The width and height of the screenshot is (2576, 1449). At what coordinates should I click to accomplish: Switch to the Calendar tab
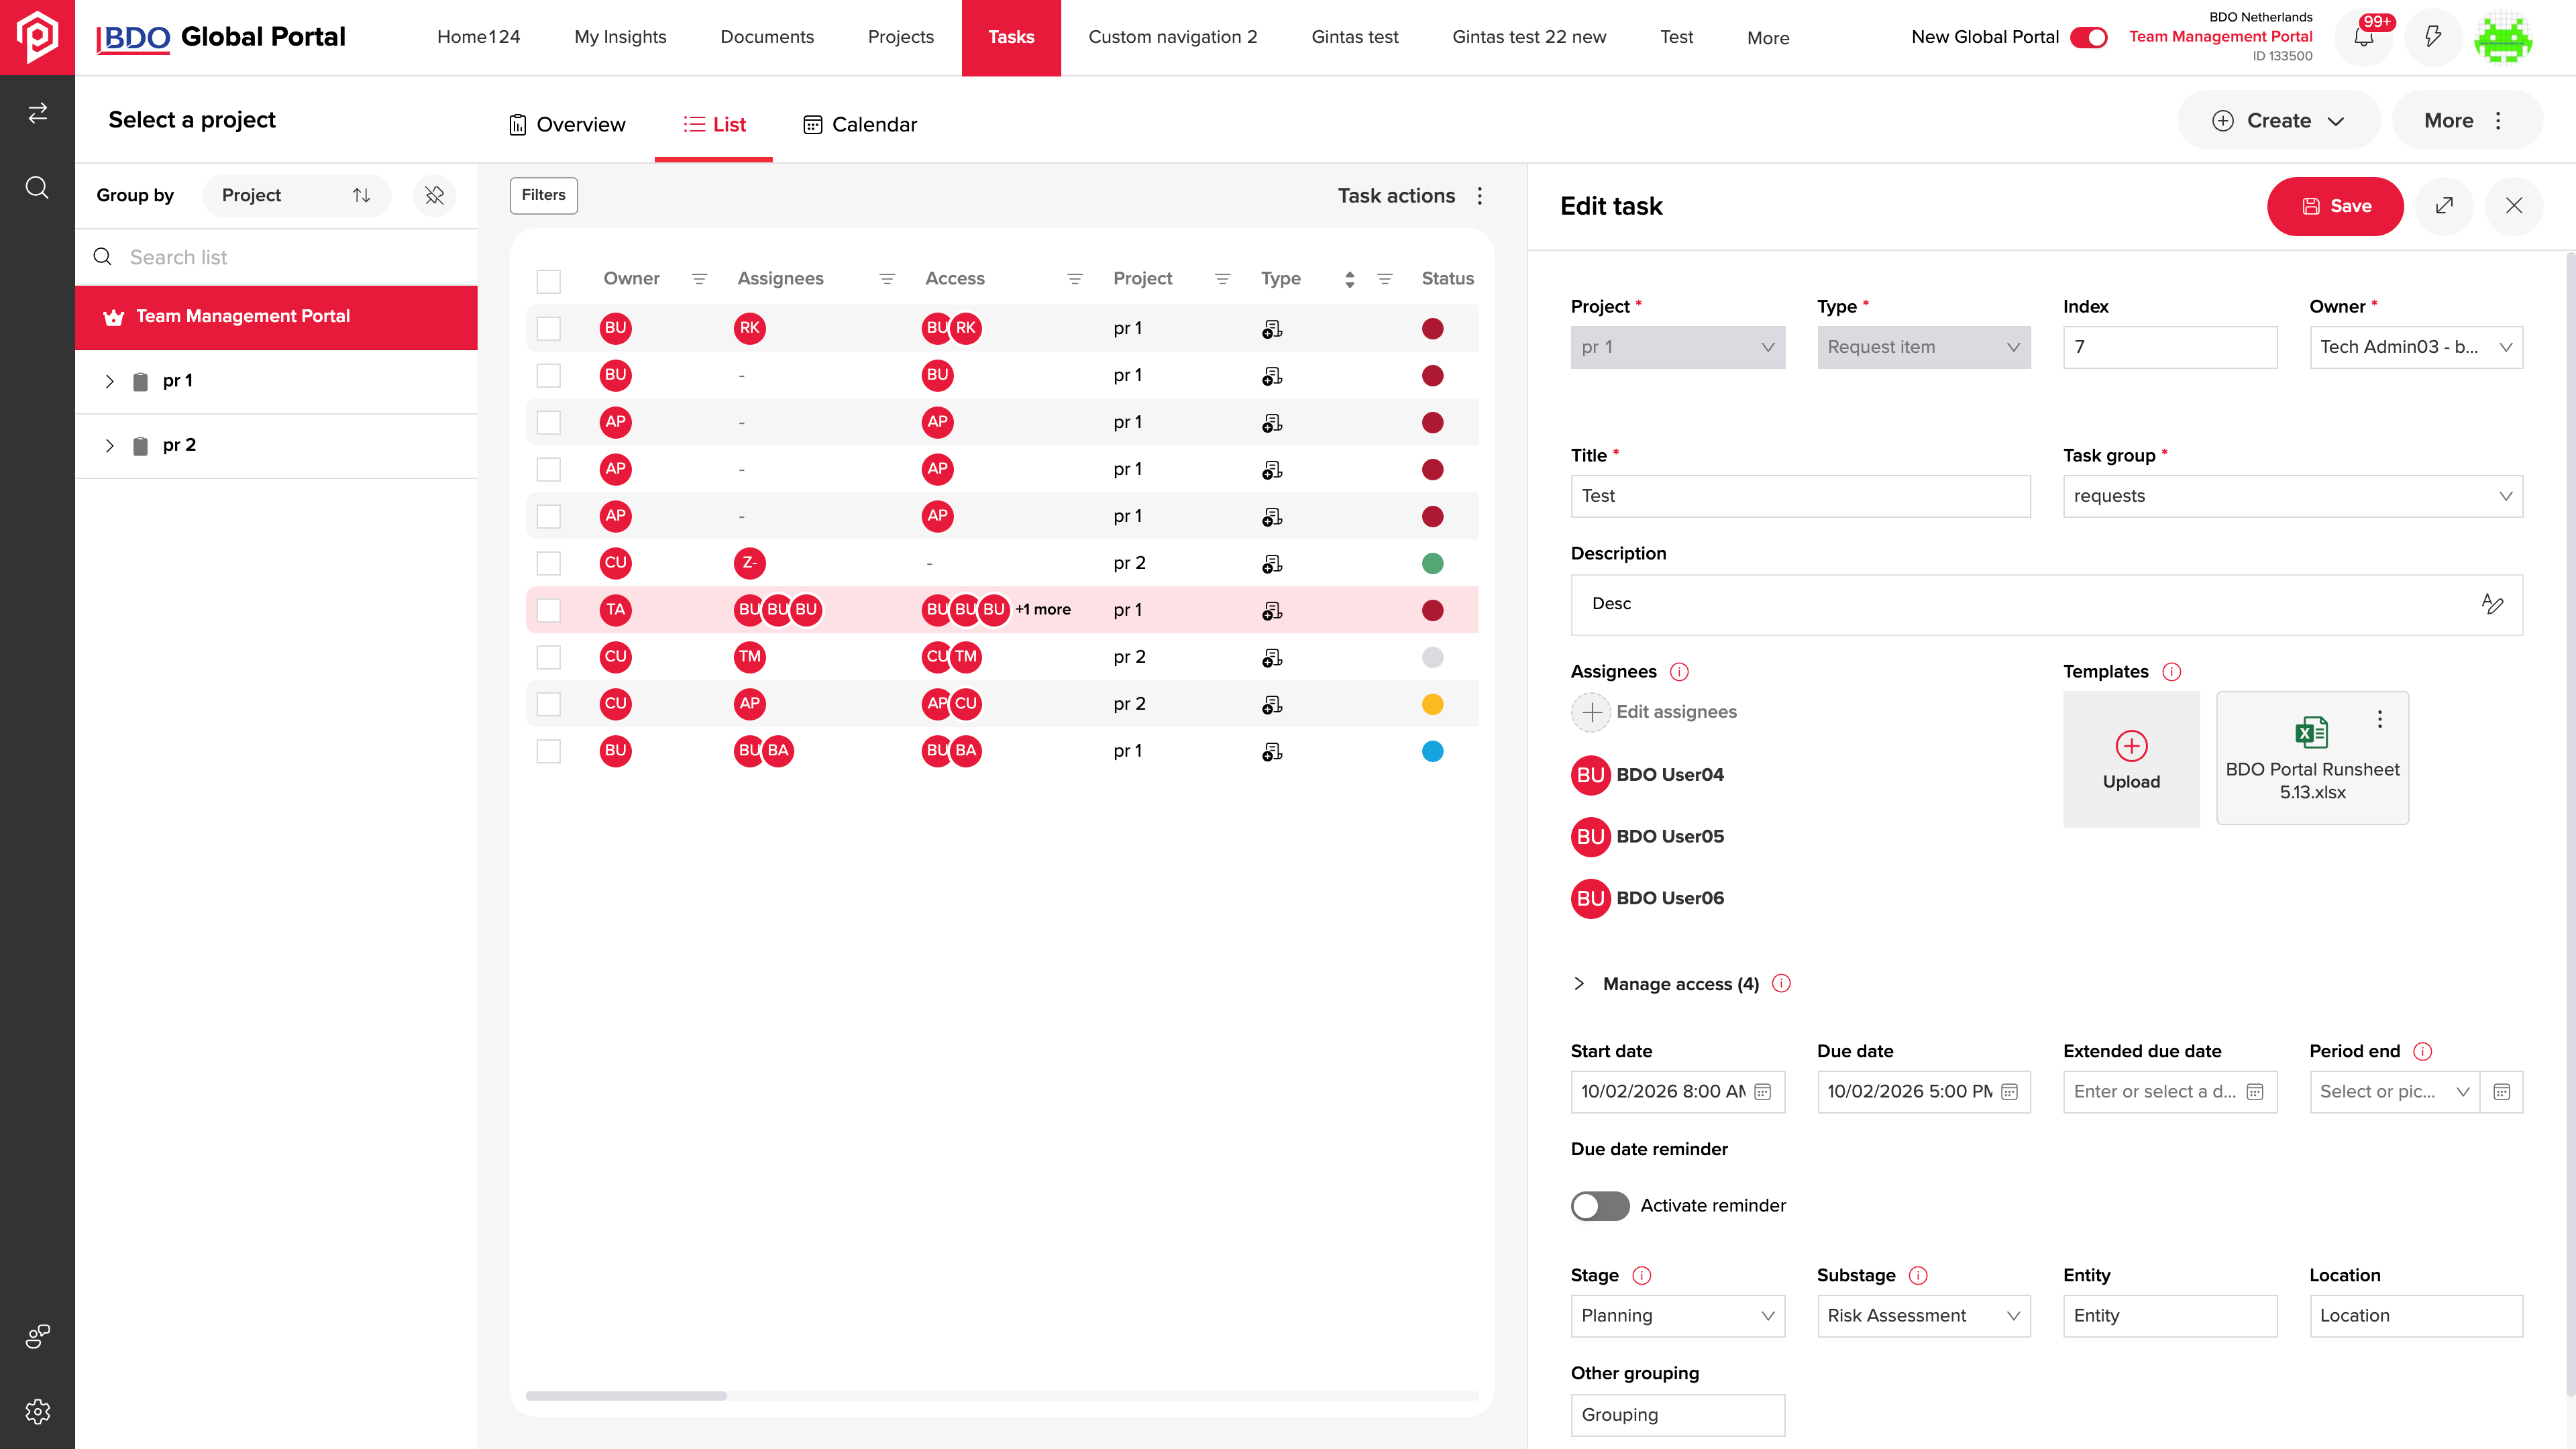tap(860, 124)
